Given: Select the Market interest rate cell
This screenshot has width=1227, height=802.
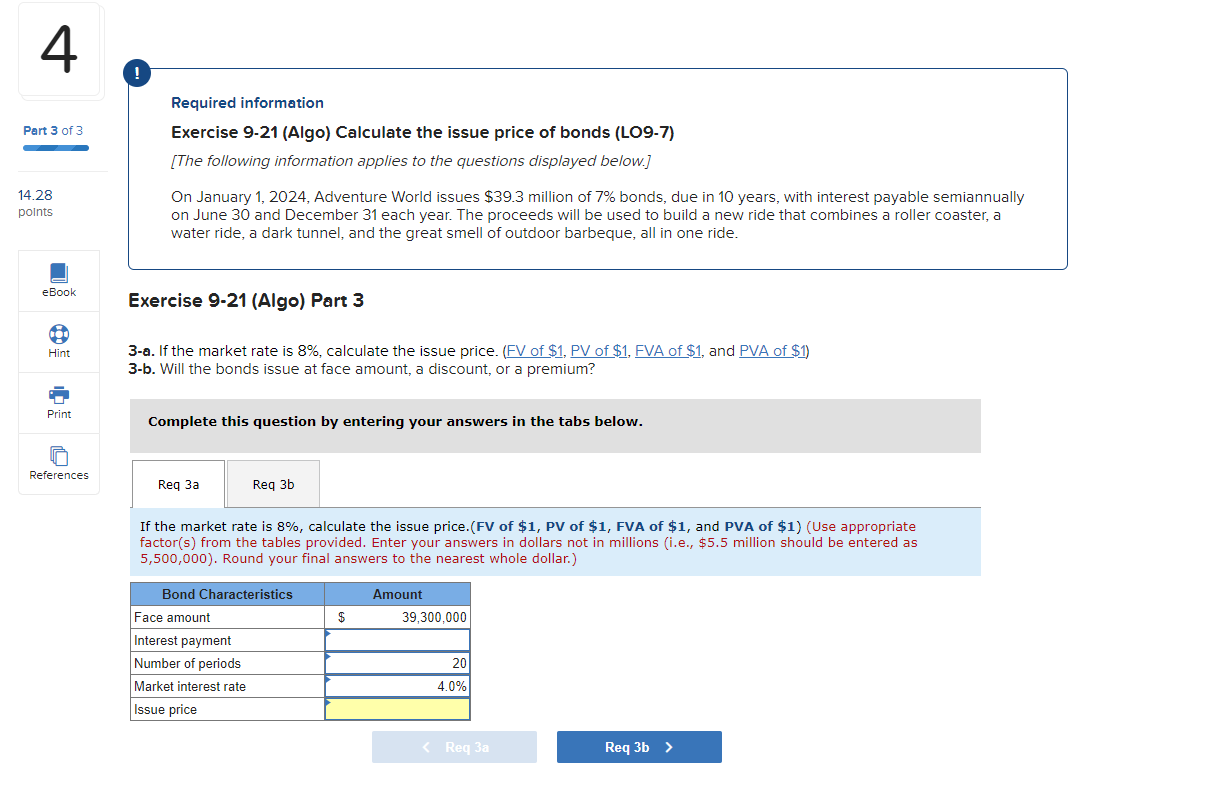Looking at the screenshot, I should pyautogui.click(x=397, y=686).
